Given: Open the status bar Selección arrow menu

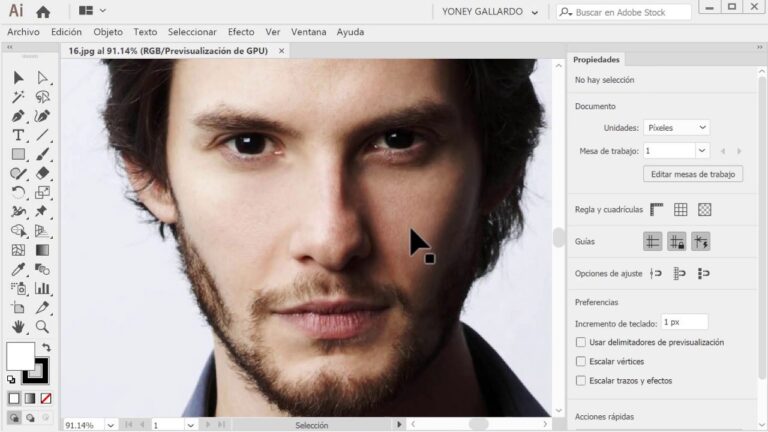Looking at the screenshot, I should (x=399, y=425).
